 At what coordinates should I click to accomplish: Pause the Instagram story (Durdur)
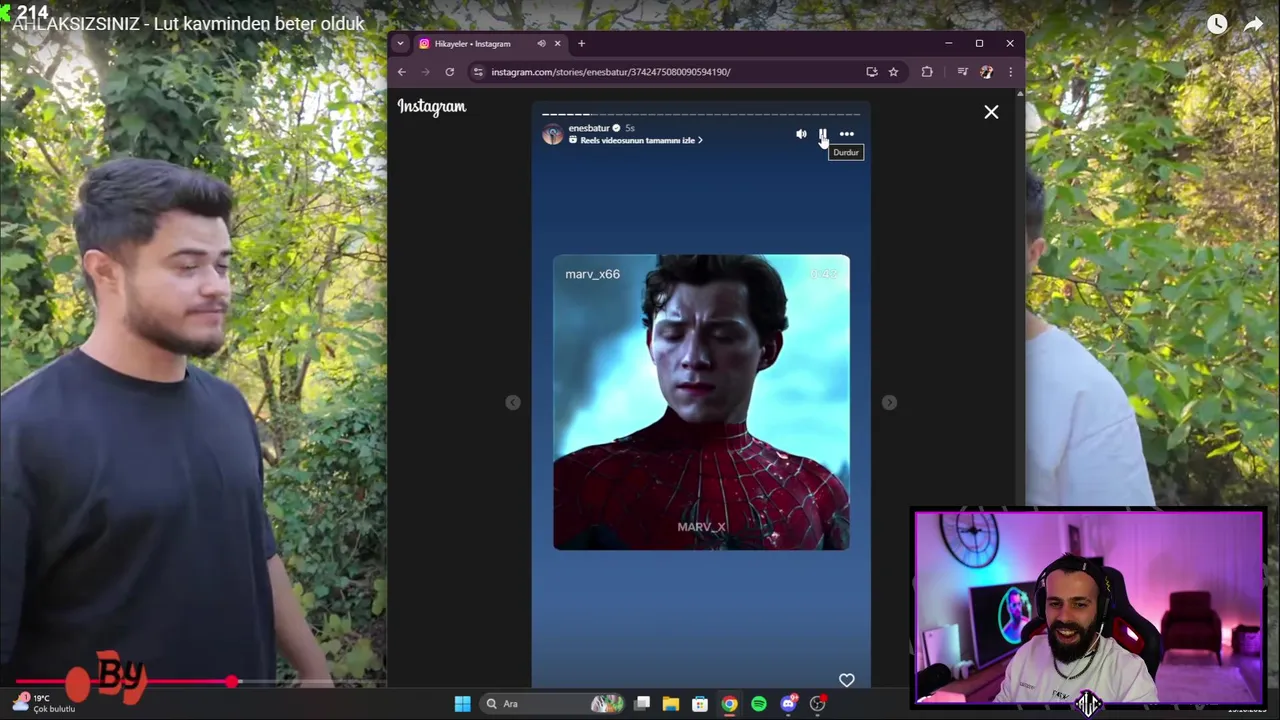823,134
